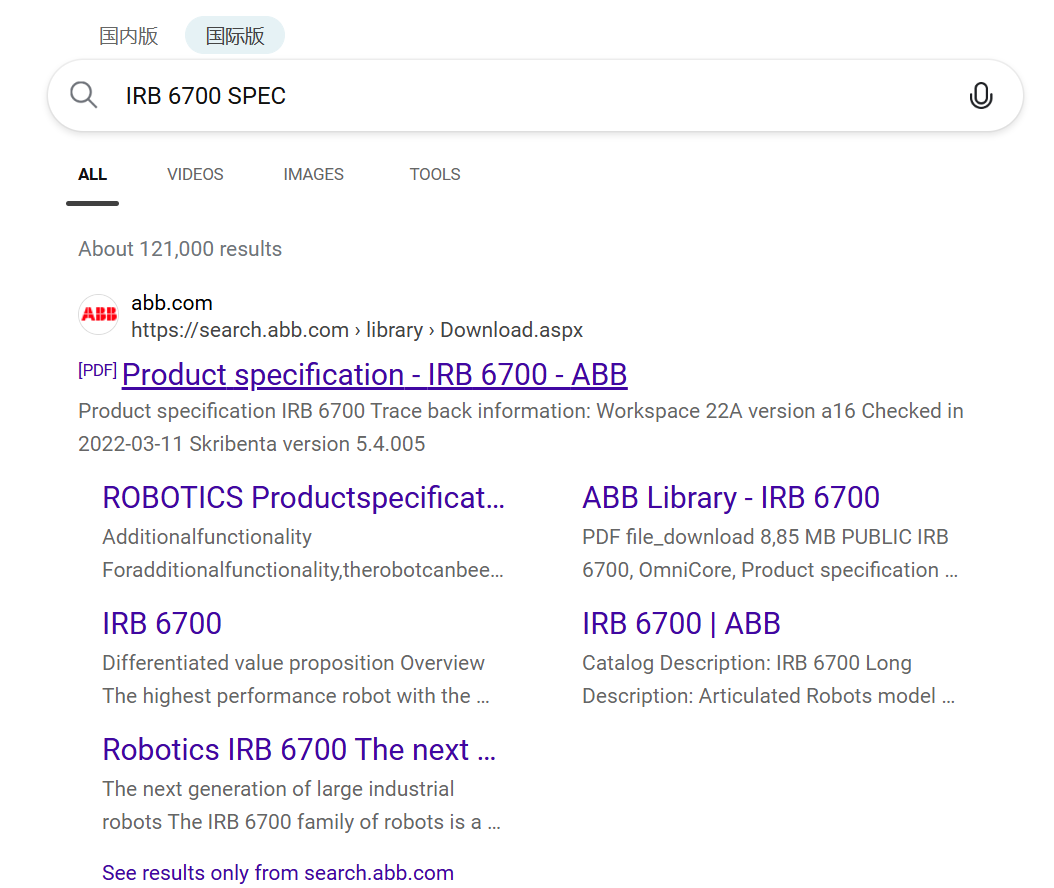Viewport: 1054px width, 888px height.
Task: Click the ABB logo favicon
Action: pos(99,314)
